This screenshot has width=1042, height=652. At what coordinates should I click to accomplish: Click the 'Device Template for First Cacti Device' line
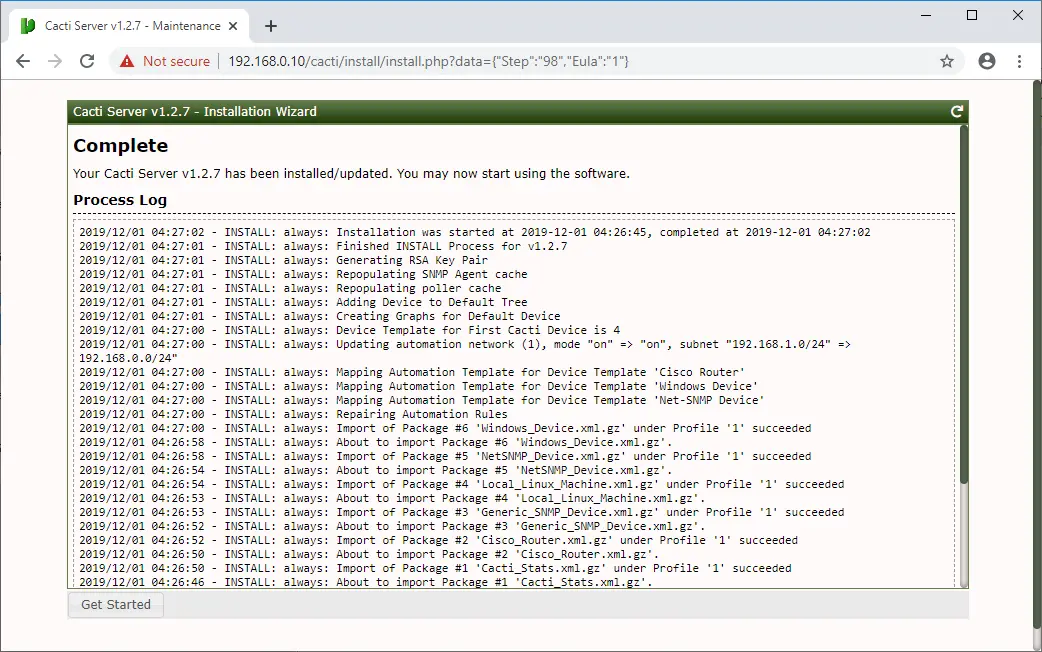click(350, 330)
